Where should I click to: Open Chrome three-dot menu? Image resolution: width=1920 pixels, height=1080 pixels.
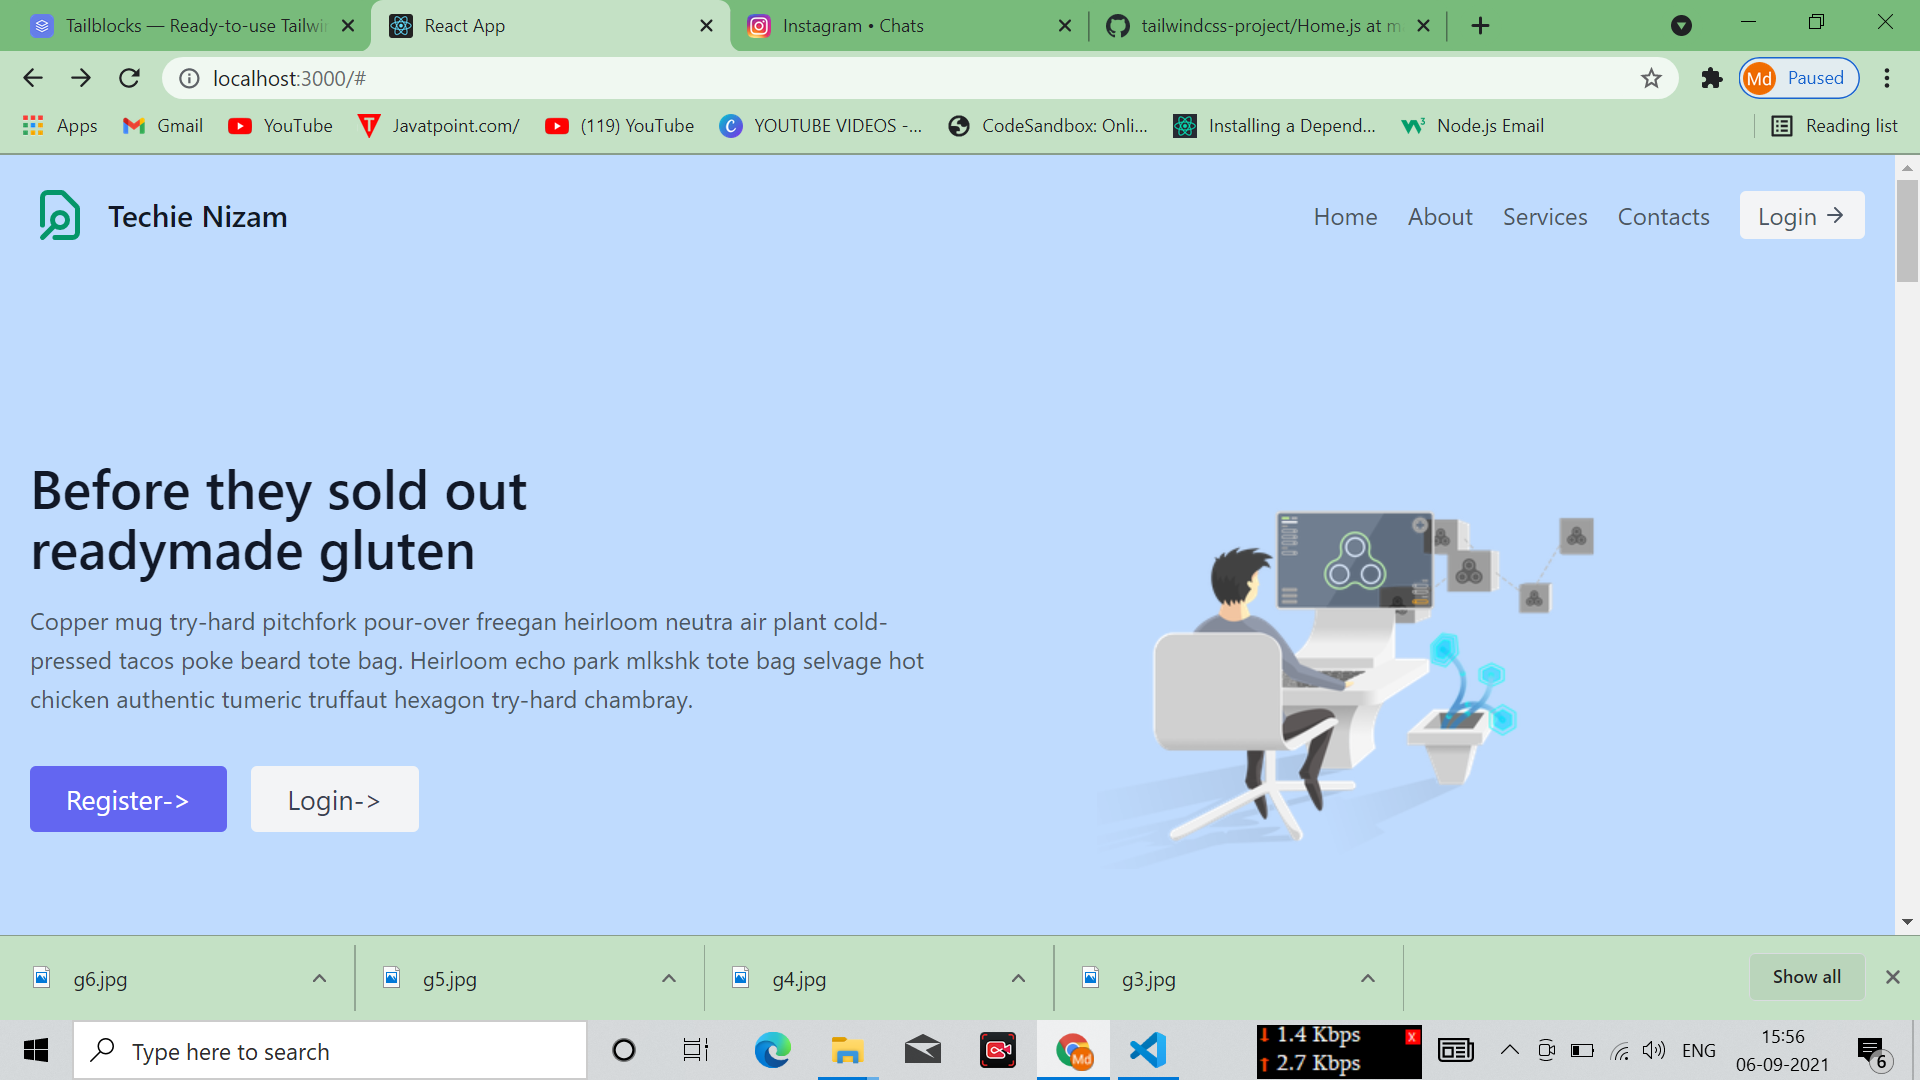(x=1887, y=78)
